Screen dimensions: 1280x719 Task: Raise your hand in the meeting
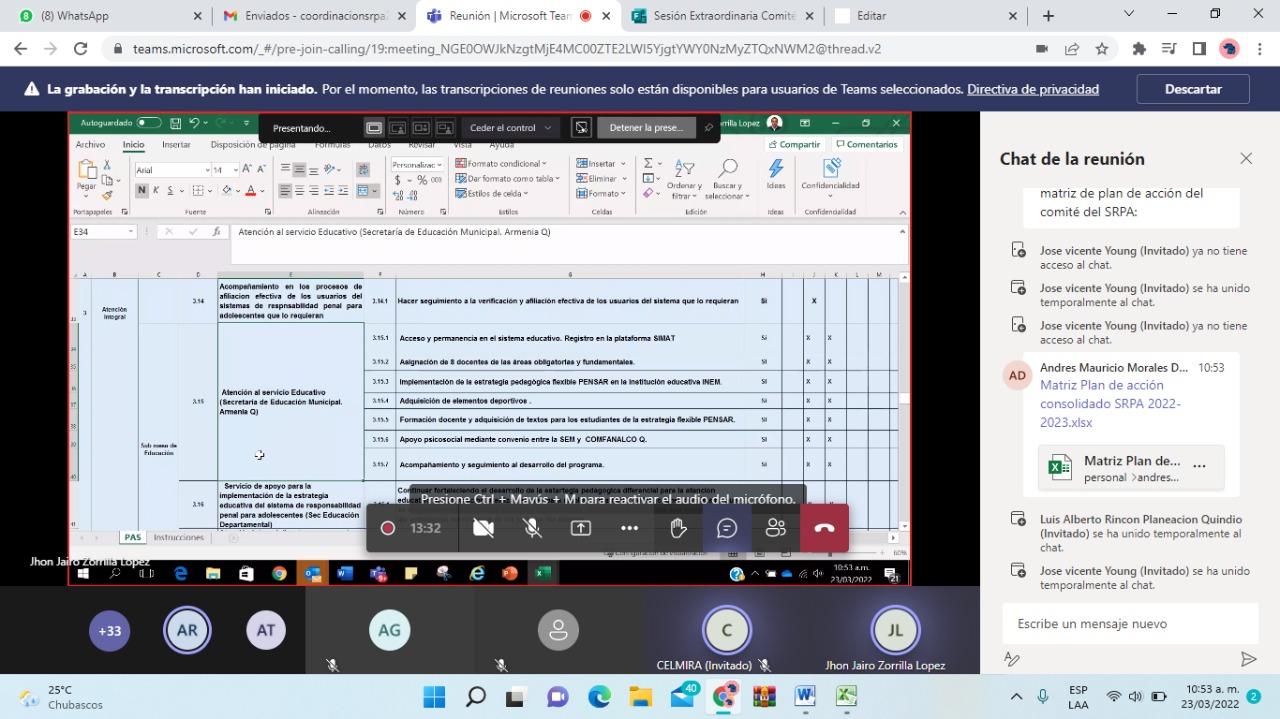pyautogui.click(x=678, y=528)
